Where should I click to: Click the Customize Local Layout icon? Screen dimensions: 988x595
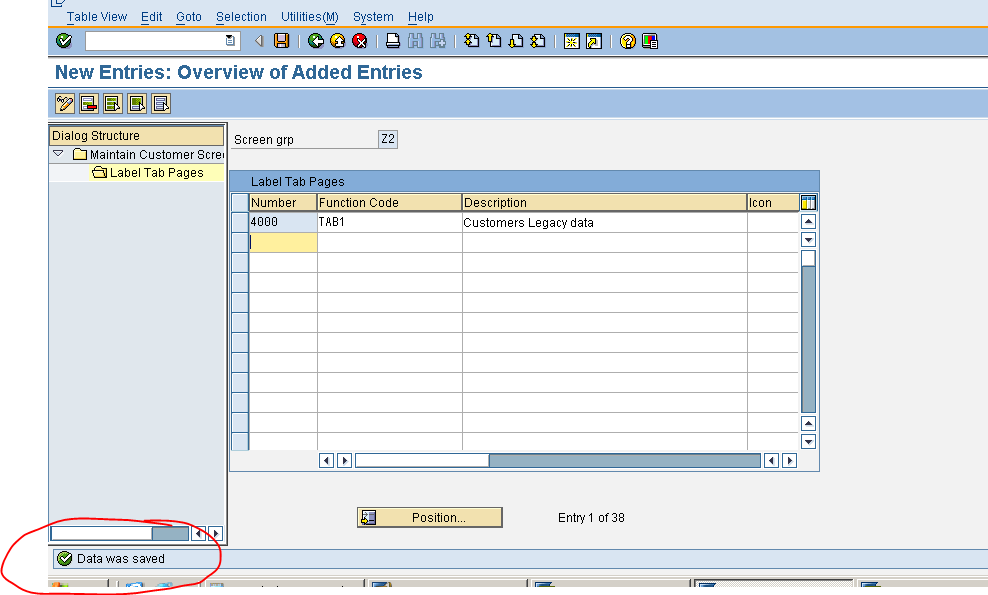point(648,41)
